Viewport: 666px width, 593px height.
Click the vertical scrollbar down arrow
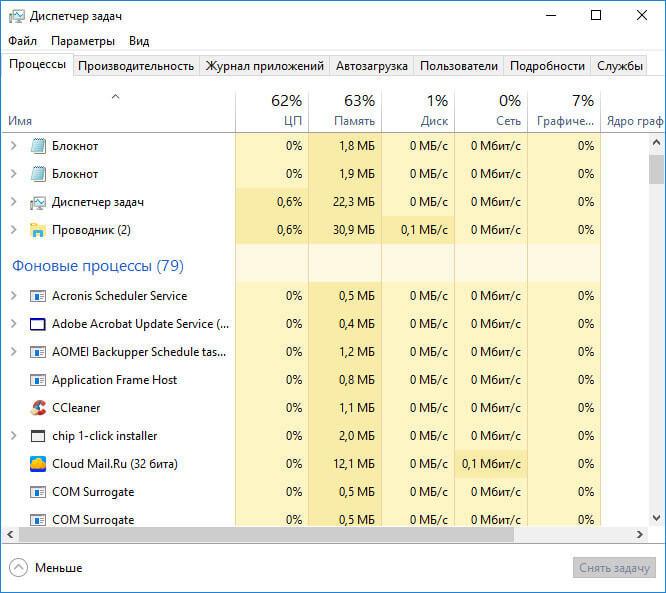pyautogui.click(x=657, y=518)
